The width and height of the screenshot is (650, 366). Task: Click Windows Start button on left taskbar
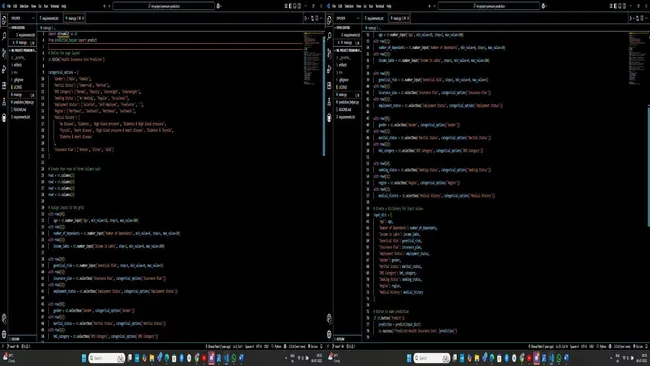point(84,358)
